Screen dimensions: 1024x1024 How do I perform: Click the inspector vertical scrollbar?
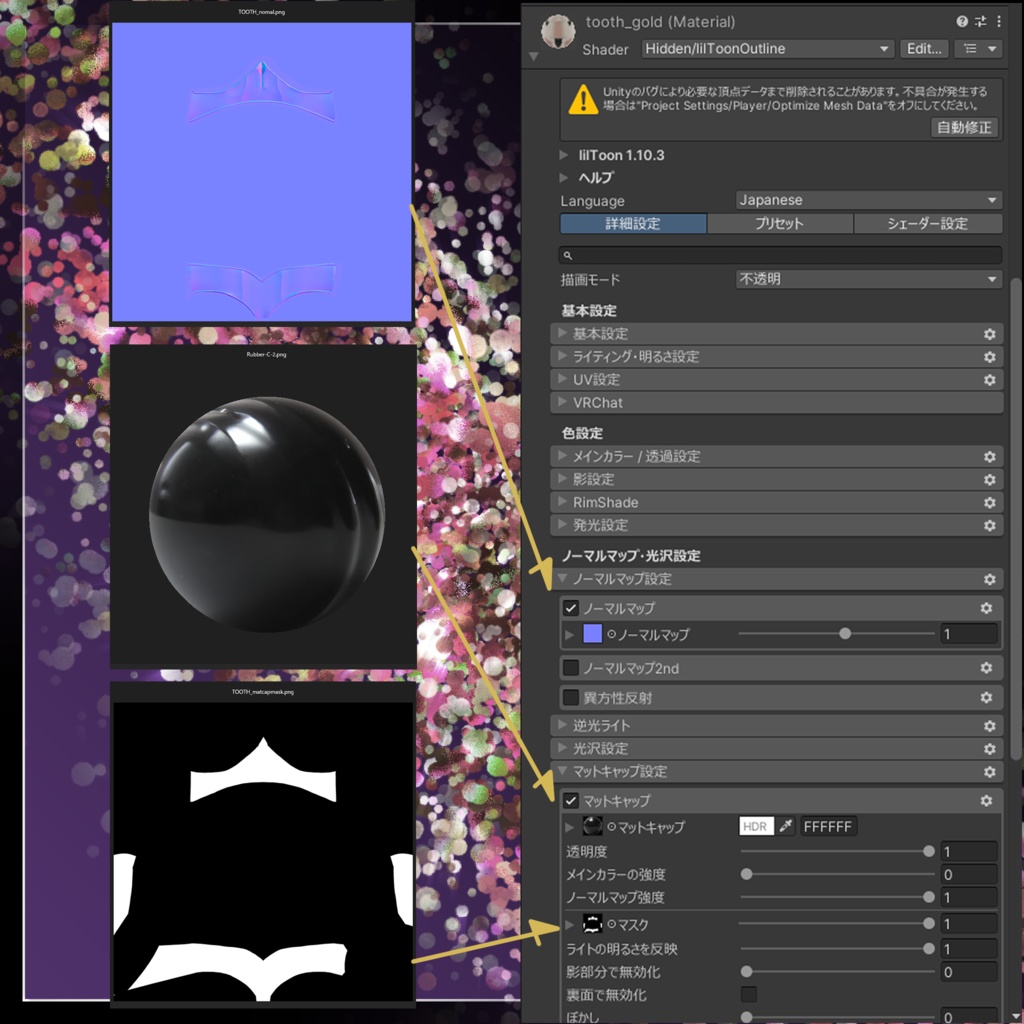click(1016, 519)
